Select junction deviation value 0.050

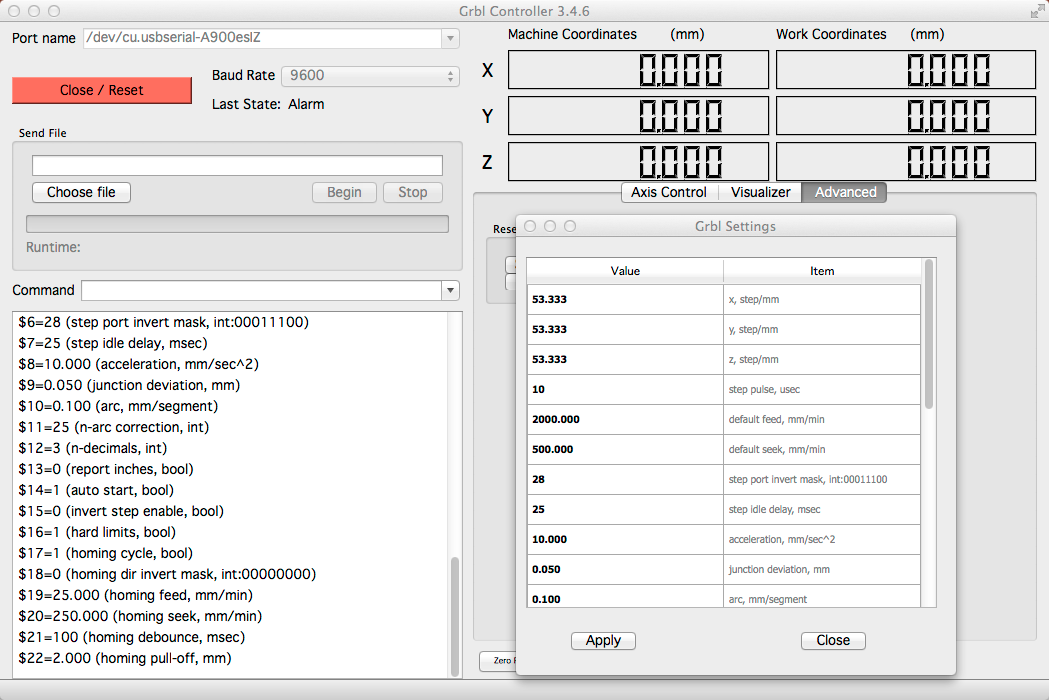[625, 570]
